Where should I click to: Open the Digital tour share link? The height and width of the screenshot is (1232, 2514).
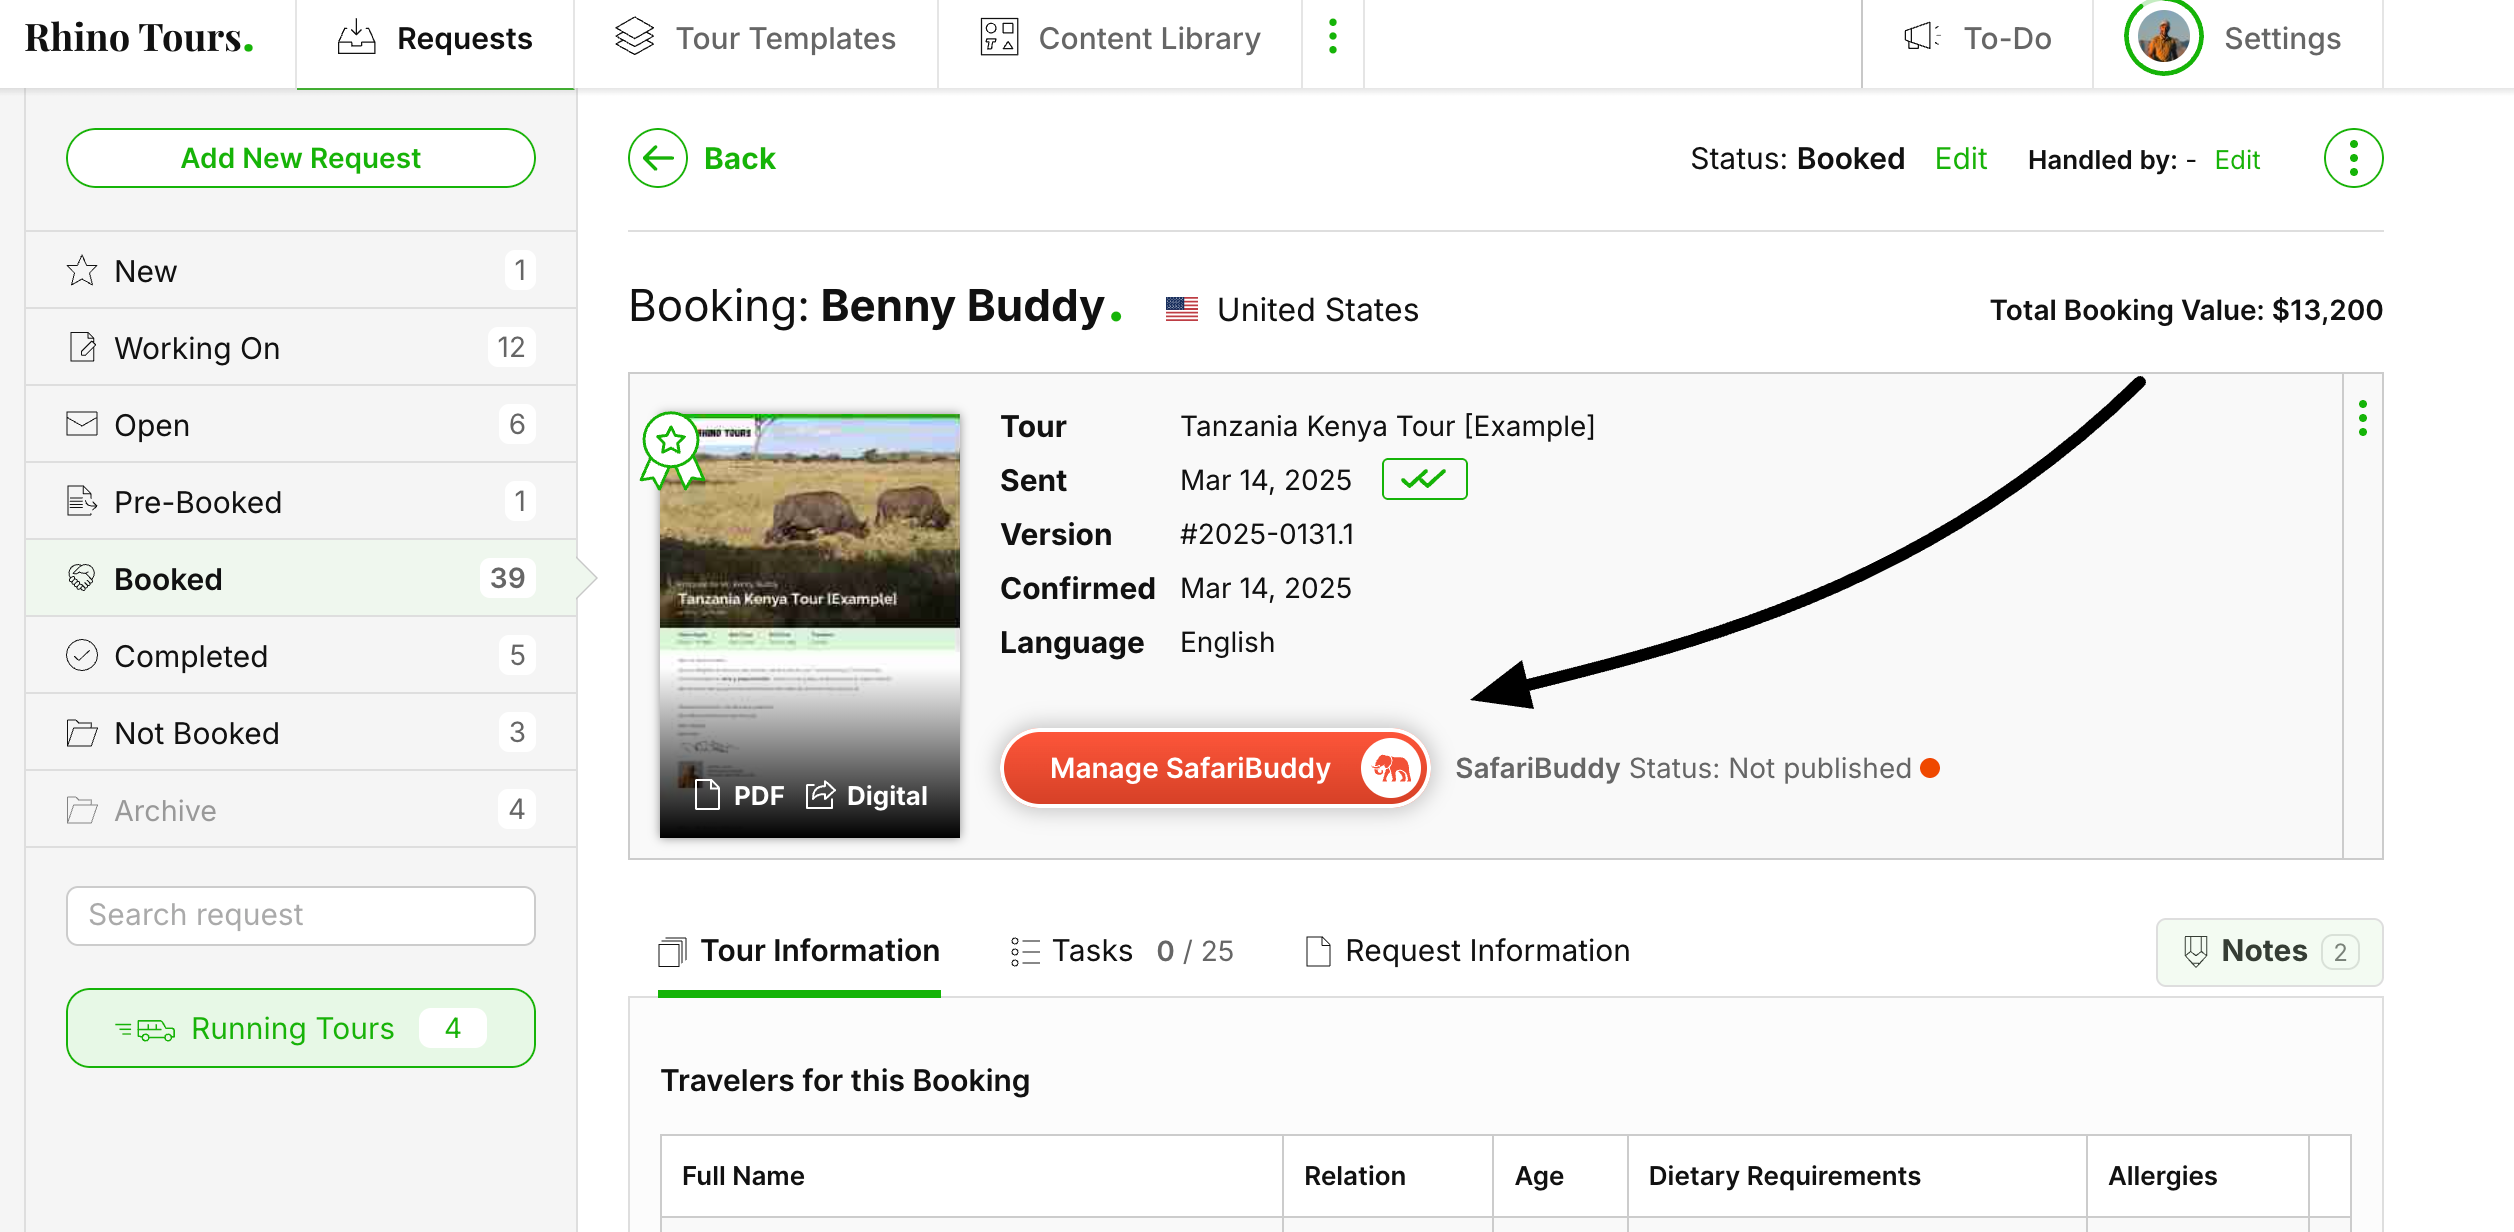[x=868, y=796]
